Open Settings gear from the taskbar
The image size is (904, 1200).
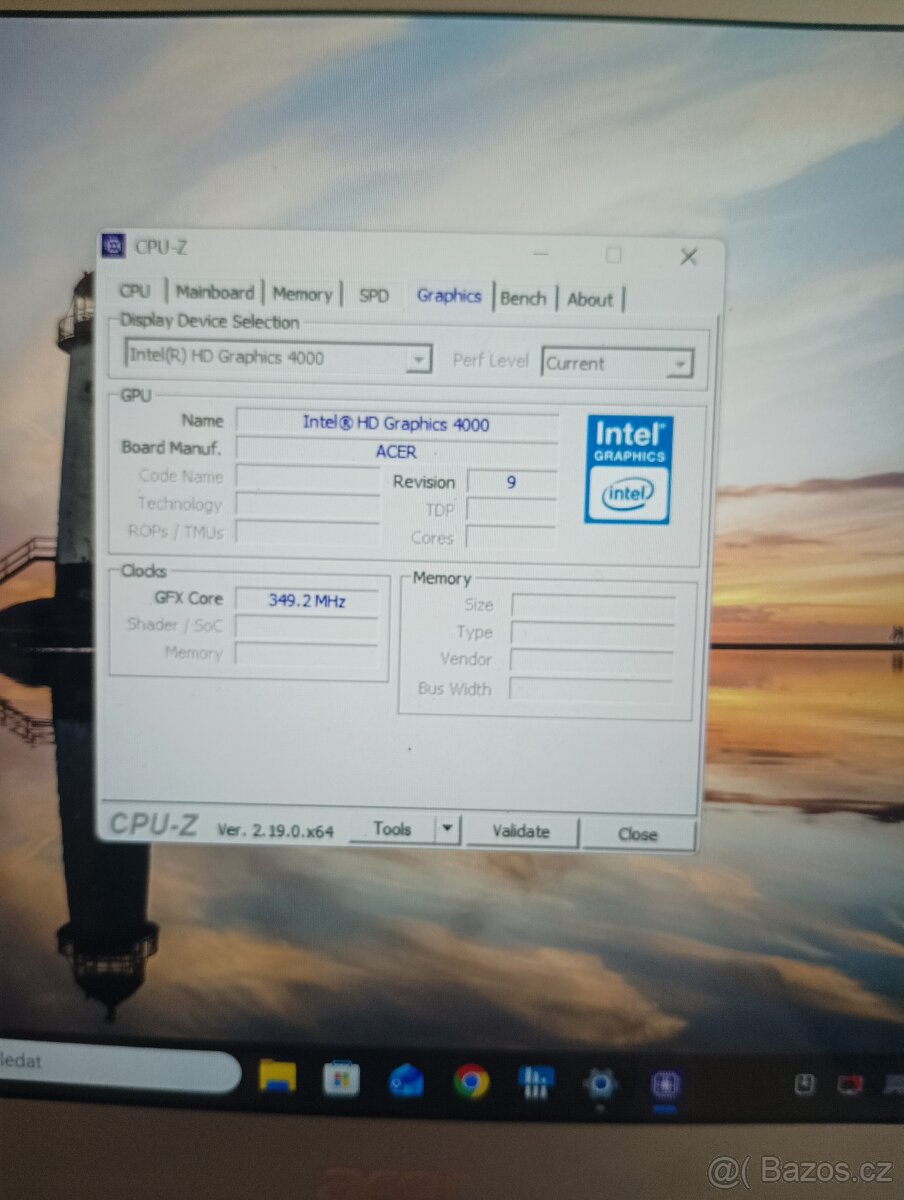pyautogui.click(x=600, y=1084)
